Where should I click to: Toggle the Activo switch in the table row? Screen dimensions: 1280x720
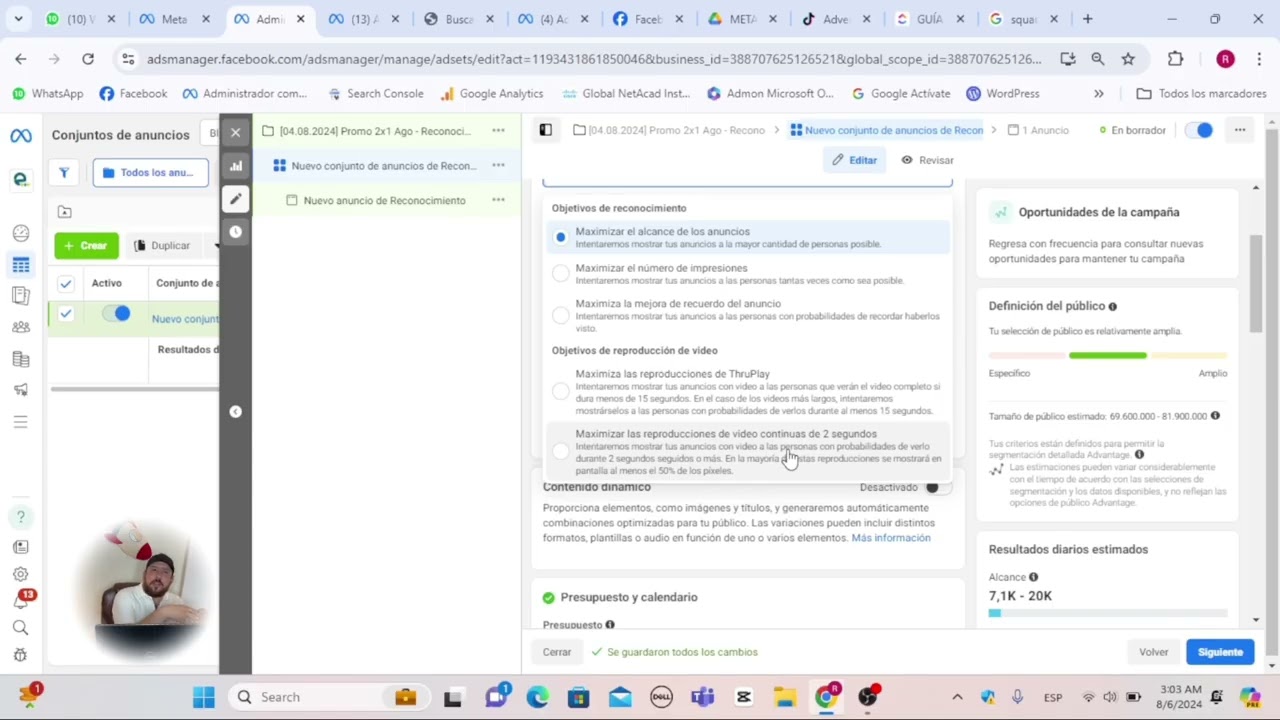pyautogui.click(x=116, y=314)
